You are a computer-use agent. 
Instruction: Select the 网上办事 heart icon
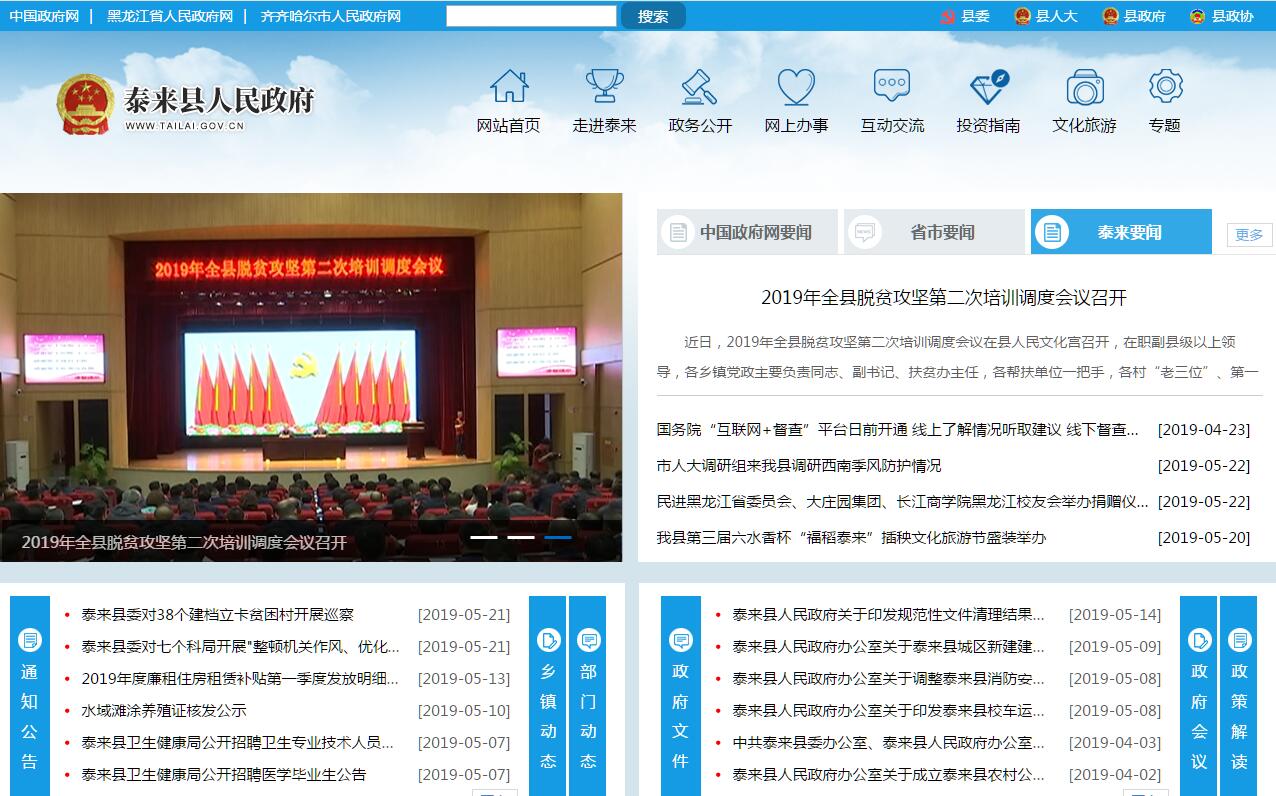[796, 86]
